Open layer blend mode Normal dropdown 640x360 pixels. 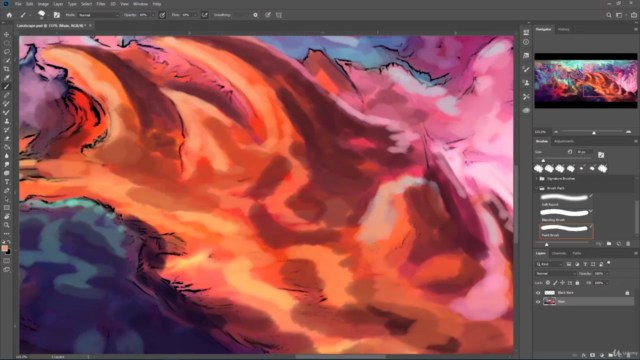tap(556, 273)
